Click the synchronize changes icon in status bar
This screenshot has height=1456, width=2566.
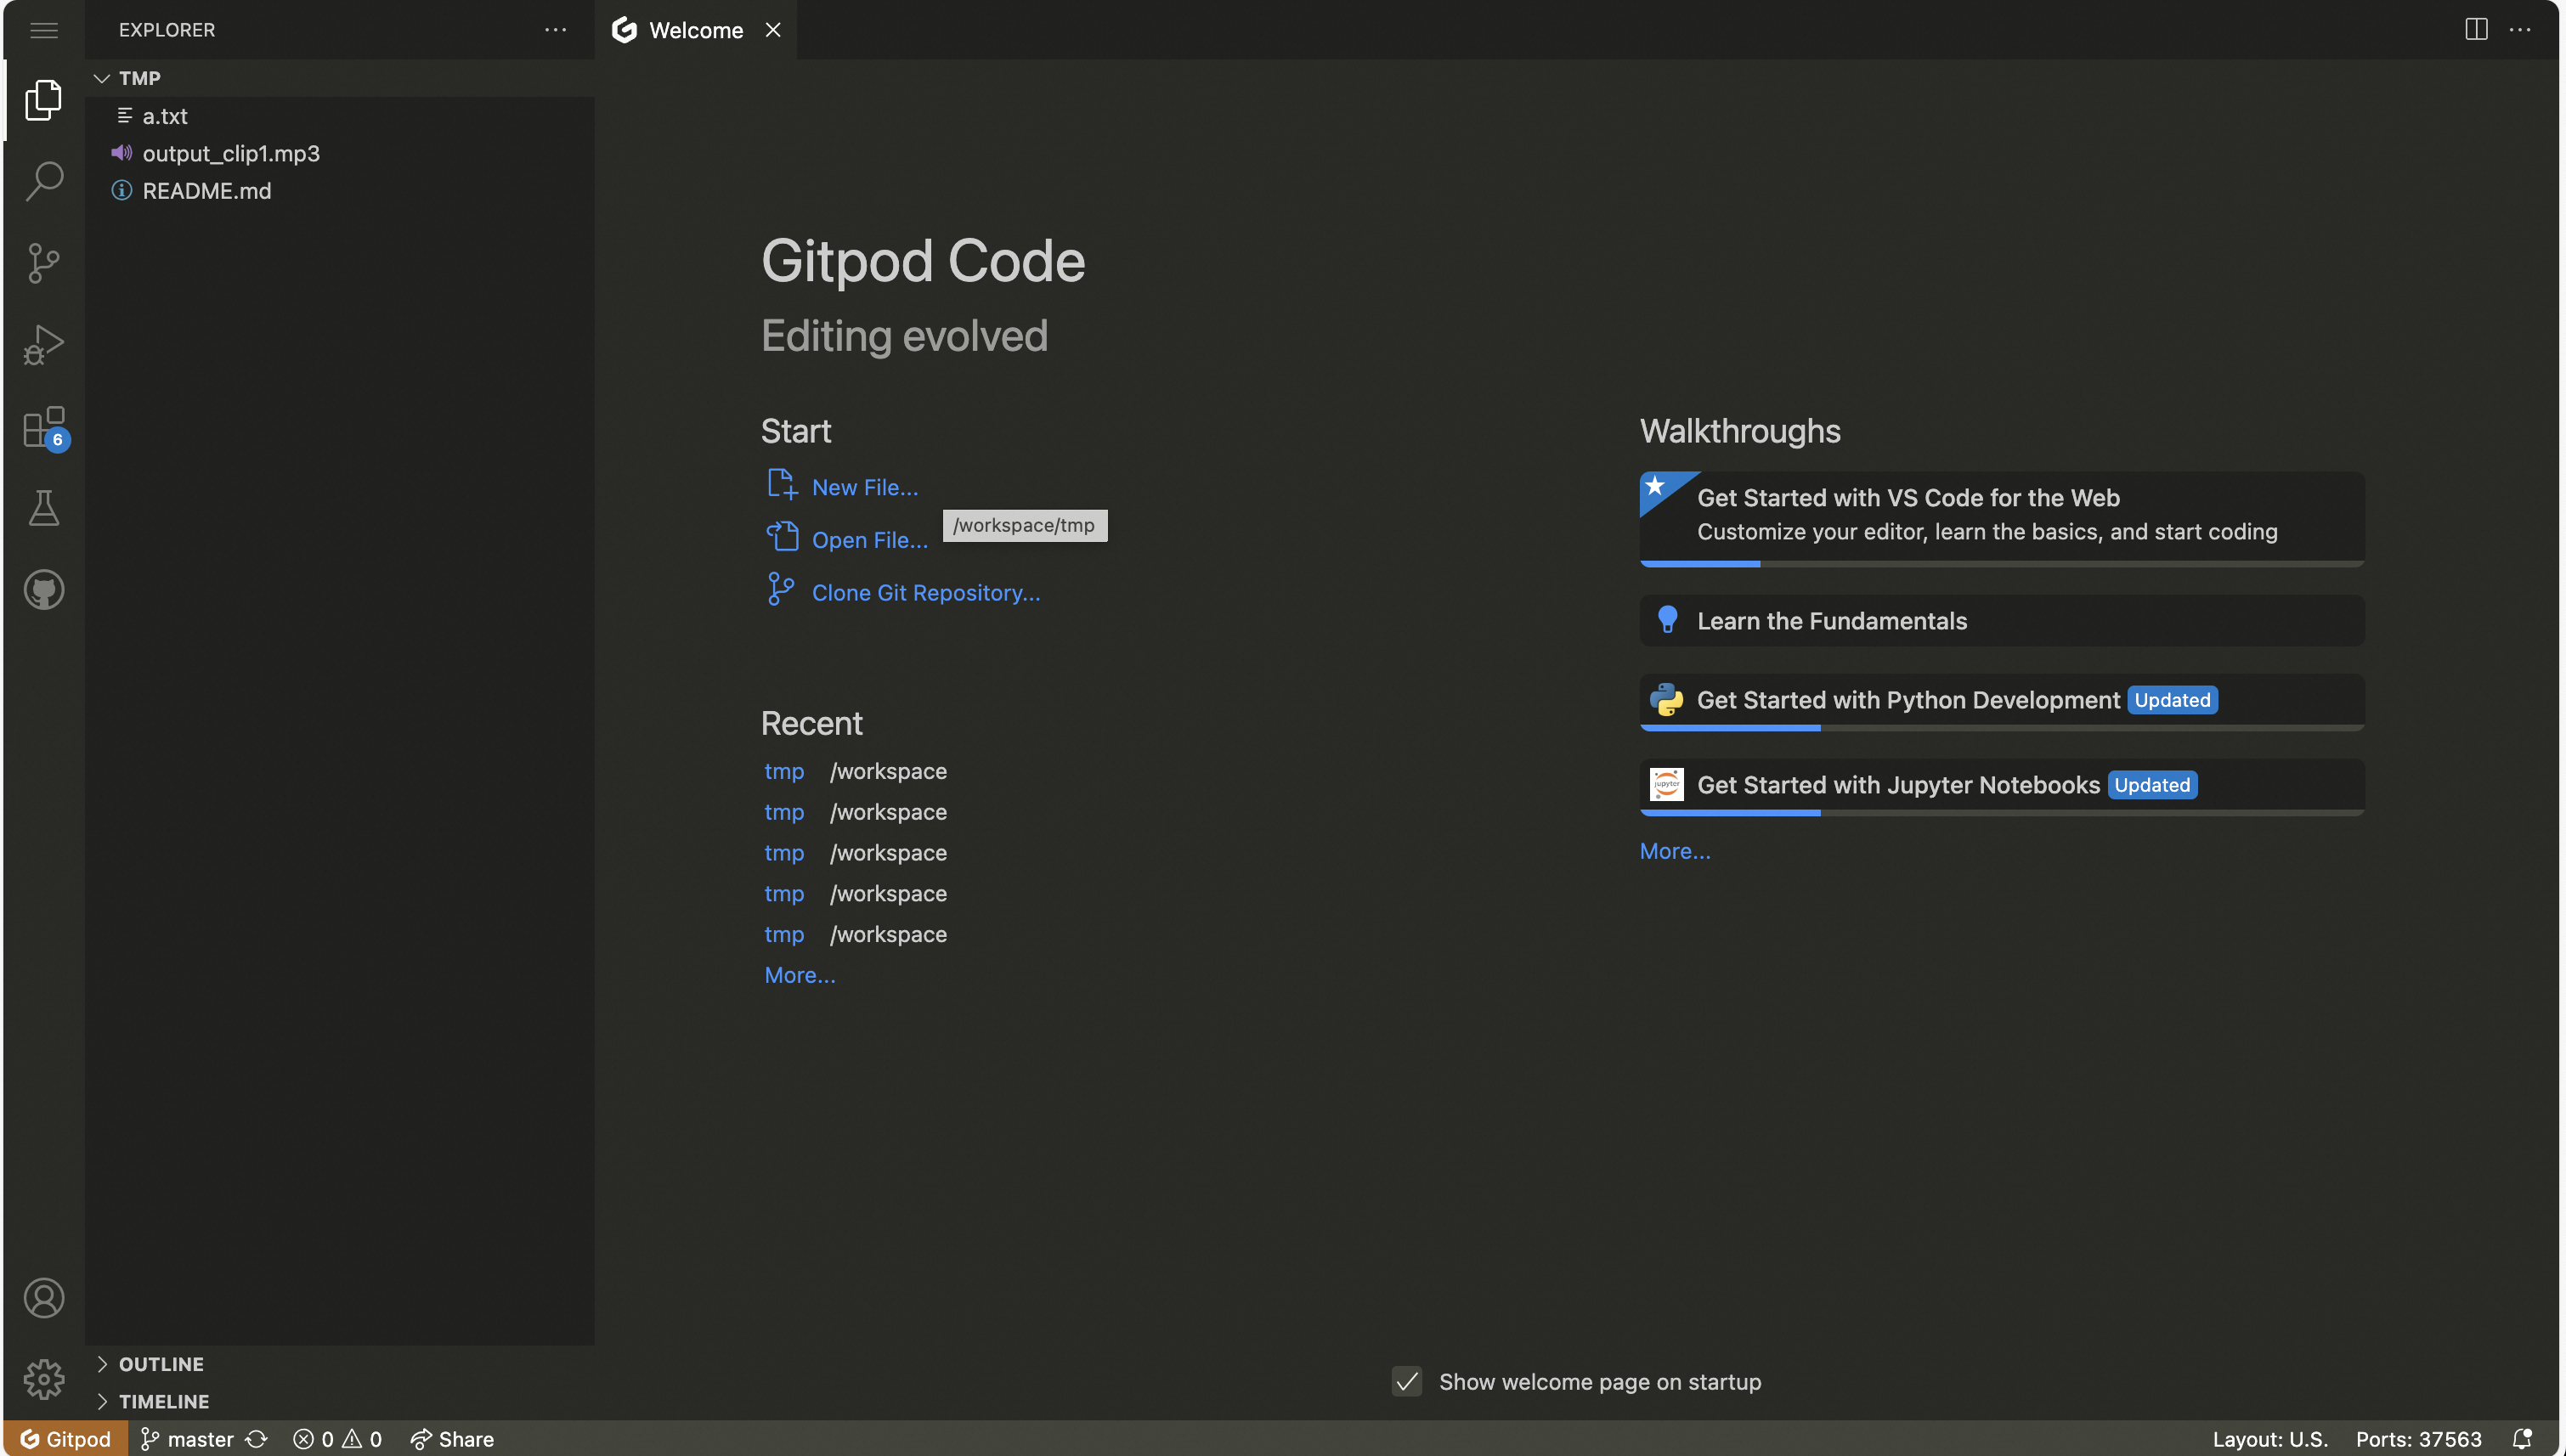pyautogui.click(x=257, y=1438)
